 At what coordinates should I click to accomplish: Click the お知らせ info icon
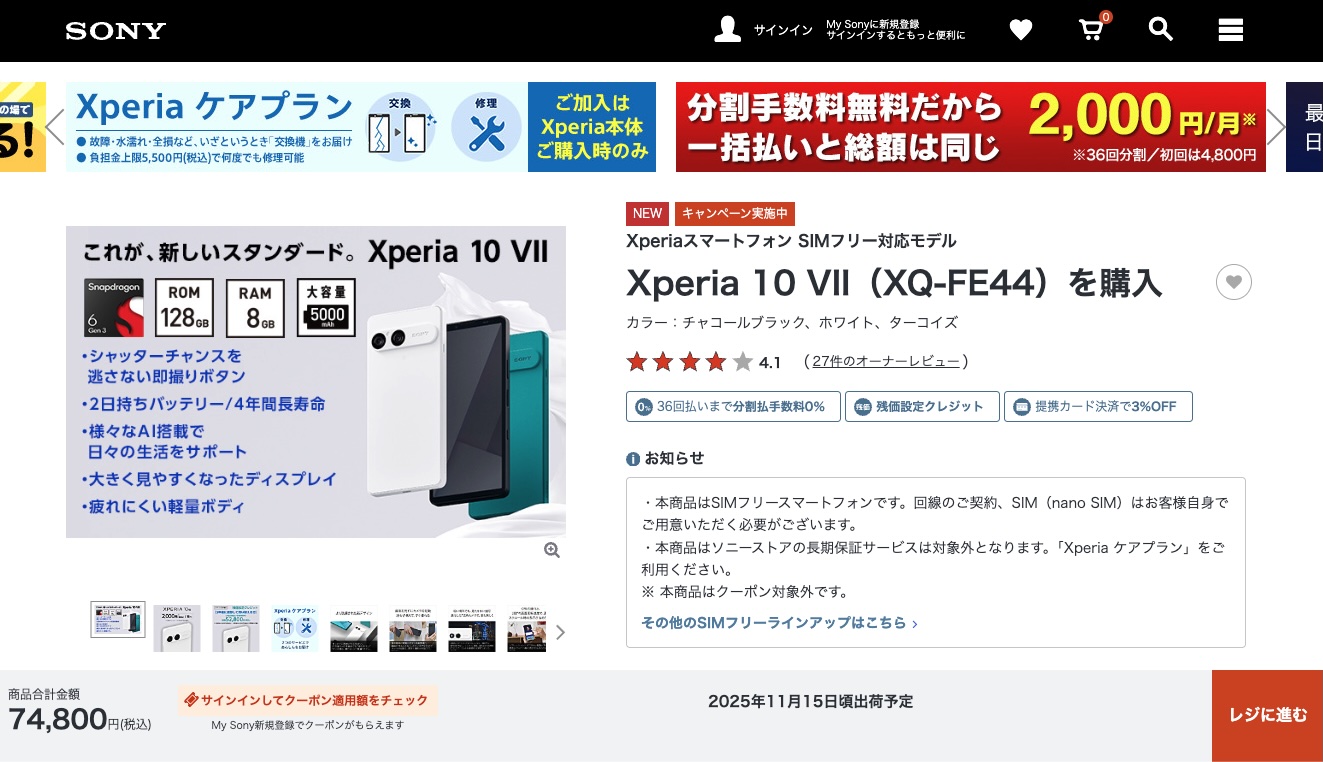633,459
